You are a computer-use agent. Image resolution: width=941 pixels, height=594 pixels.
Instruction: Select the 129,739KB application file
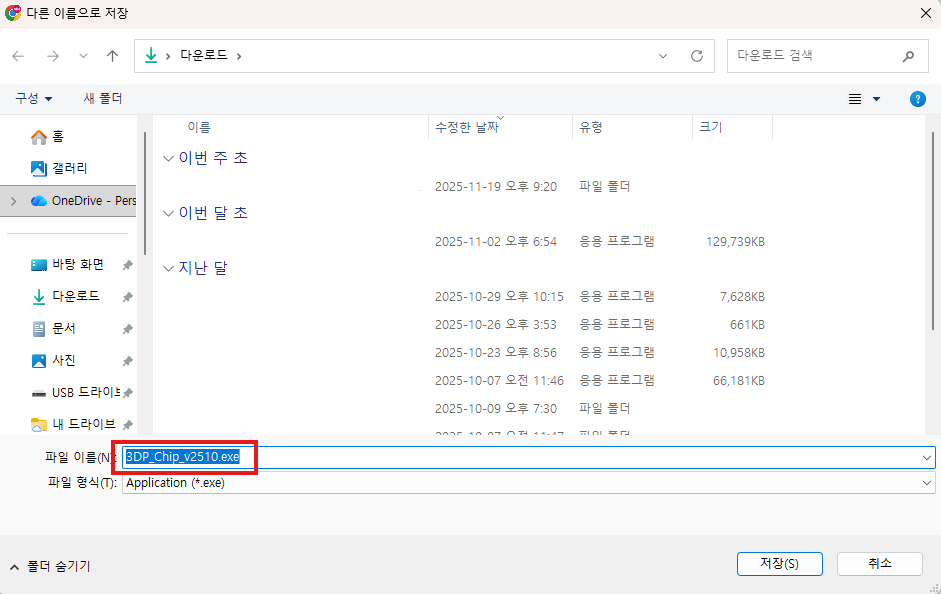click(465, 242)
